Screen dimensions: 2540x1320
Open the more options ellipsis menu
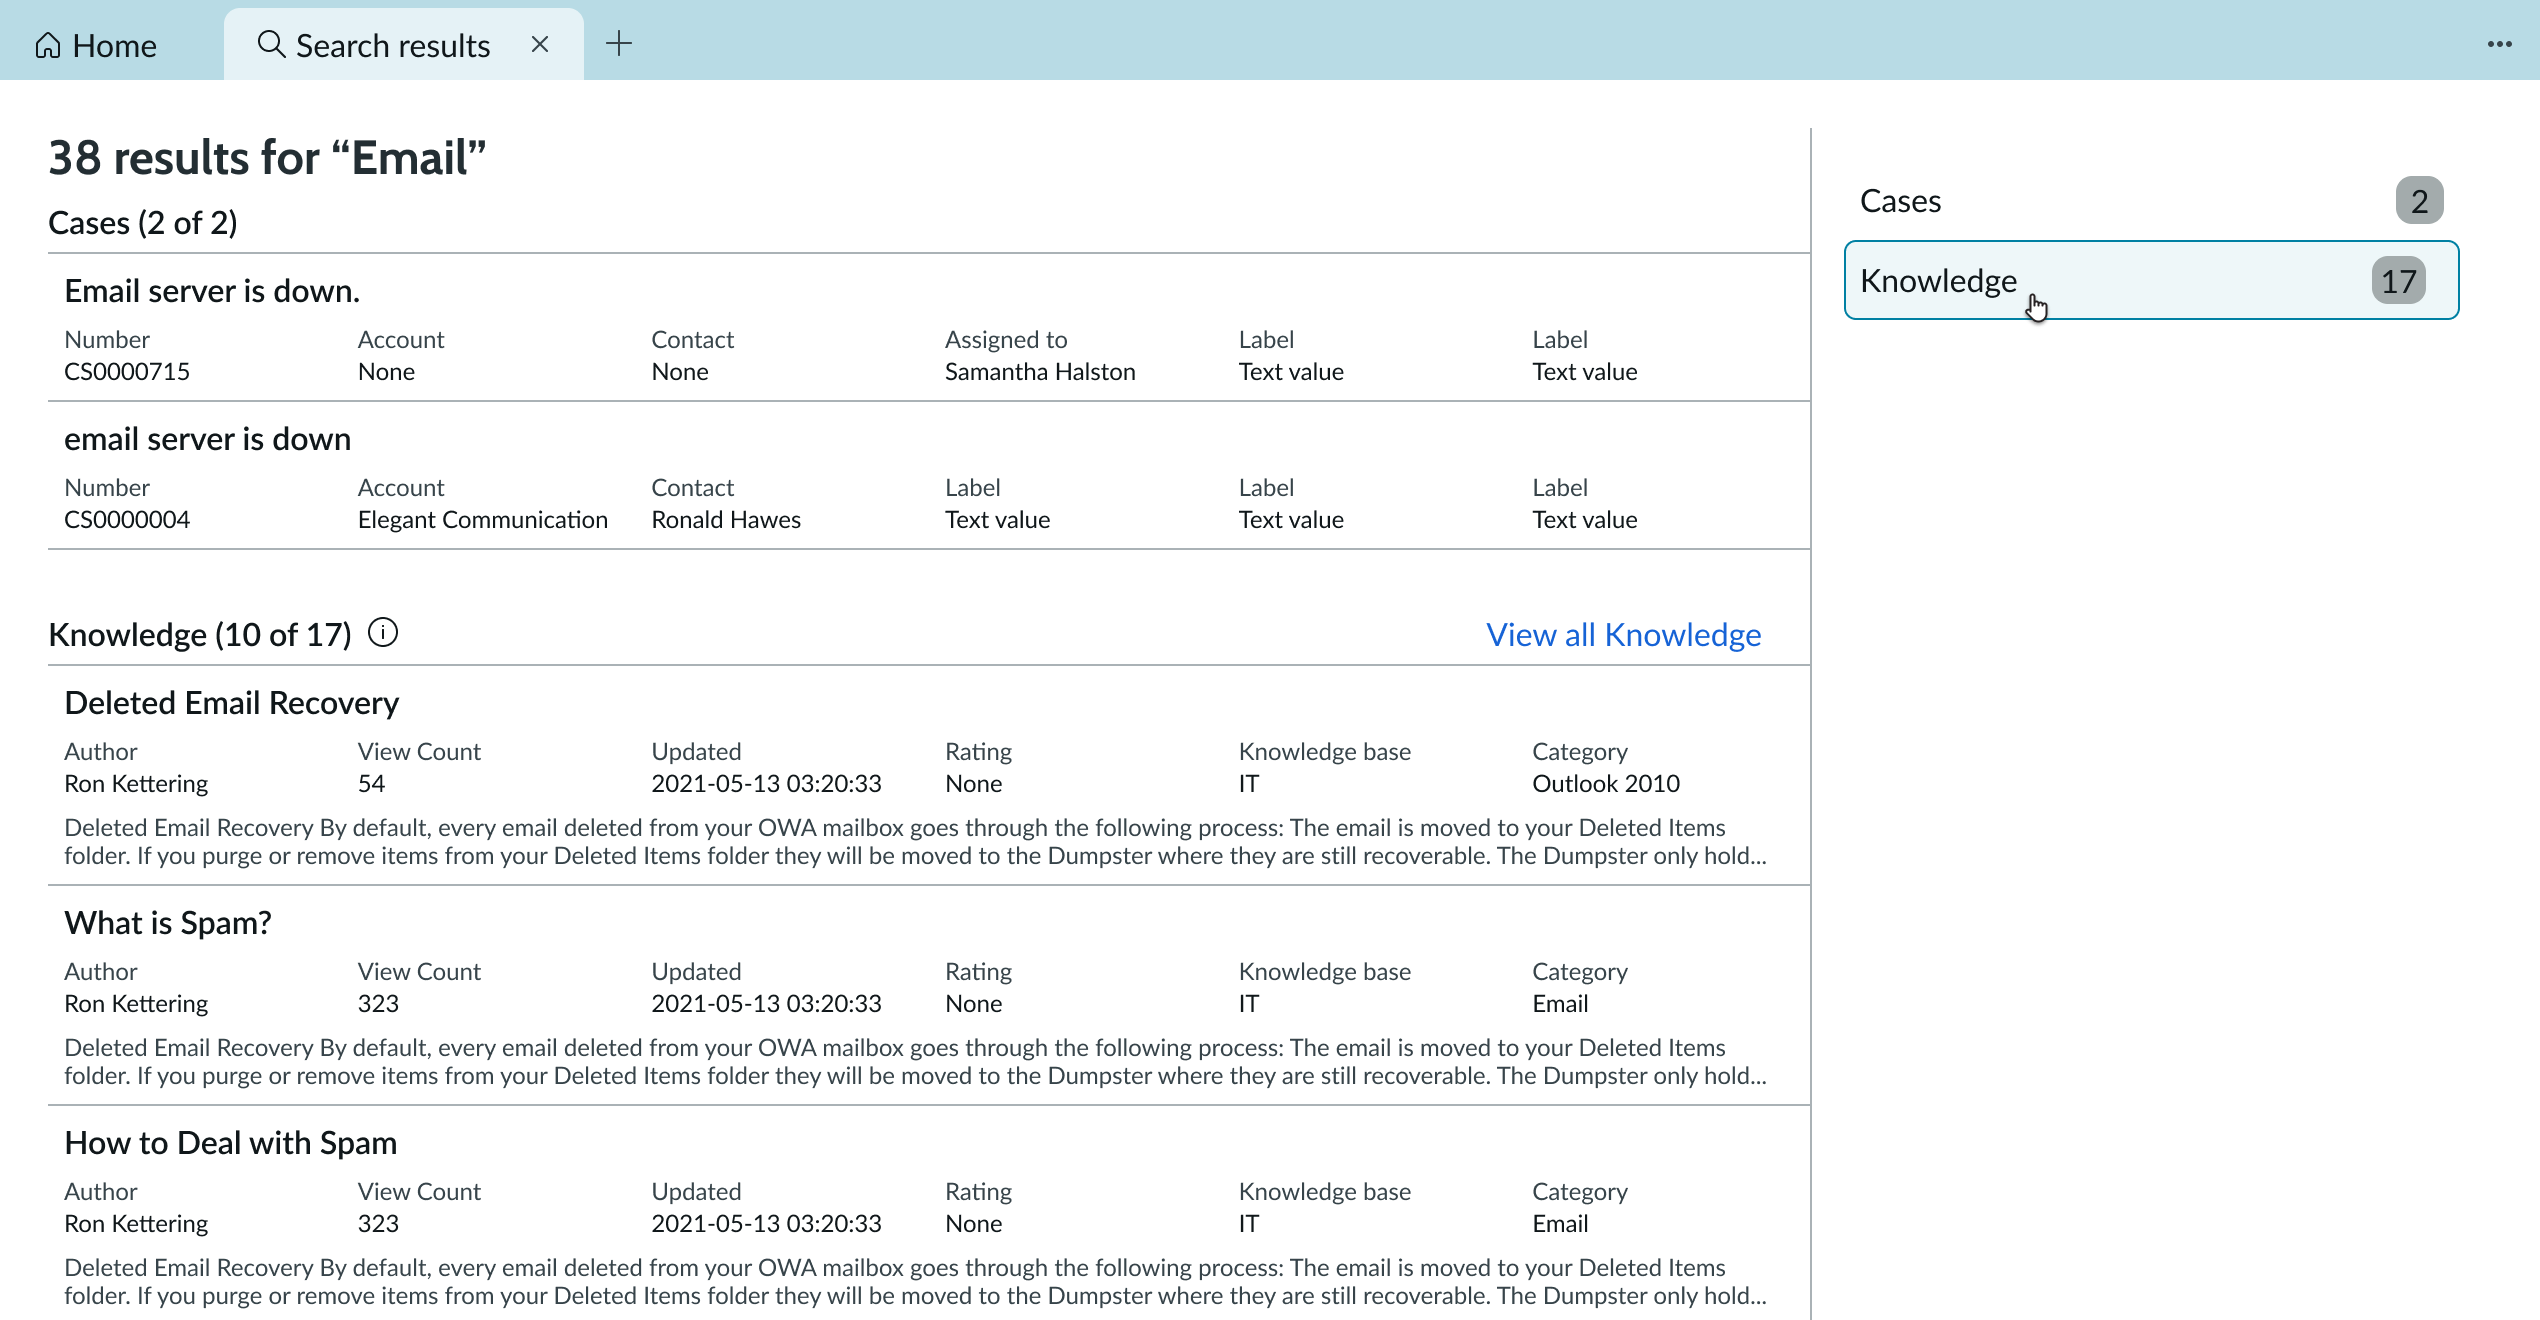pos(2499,44)
